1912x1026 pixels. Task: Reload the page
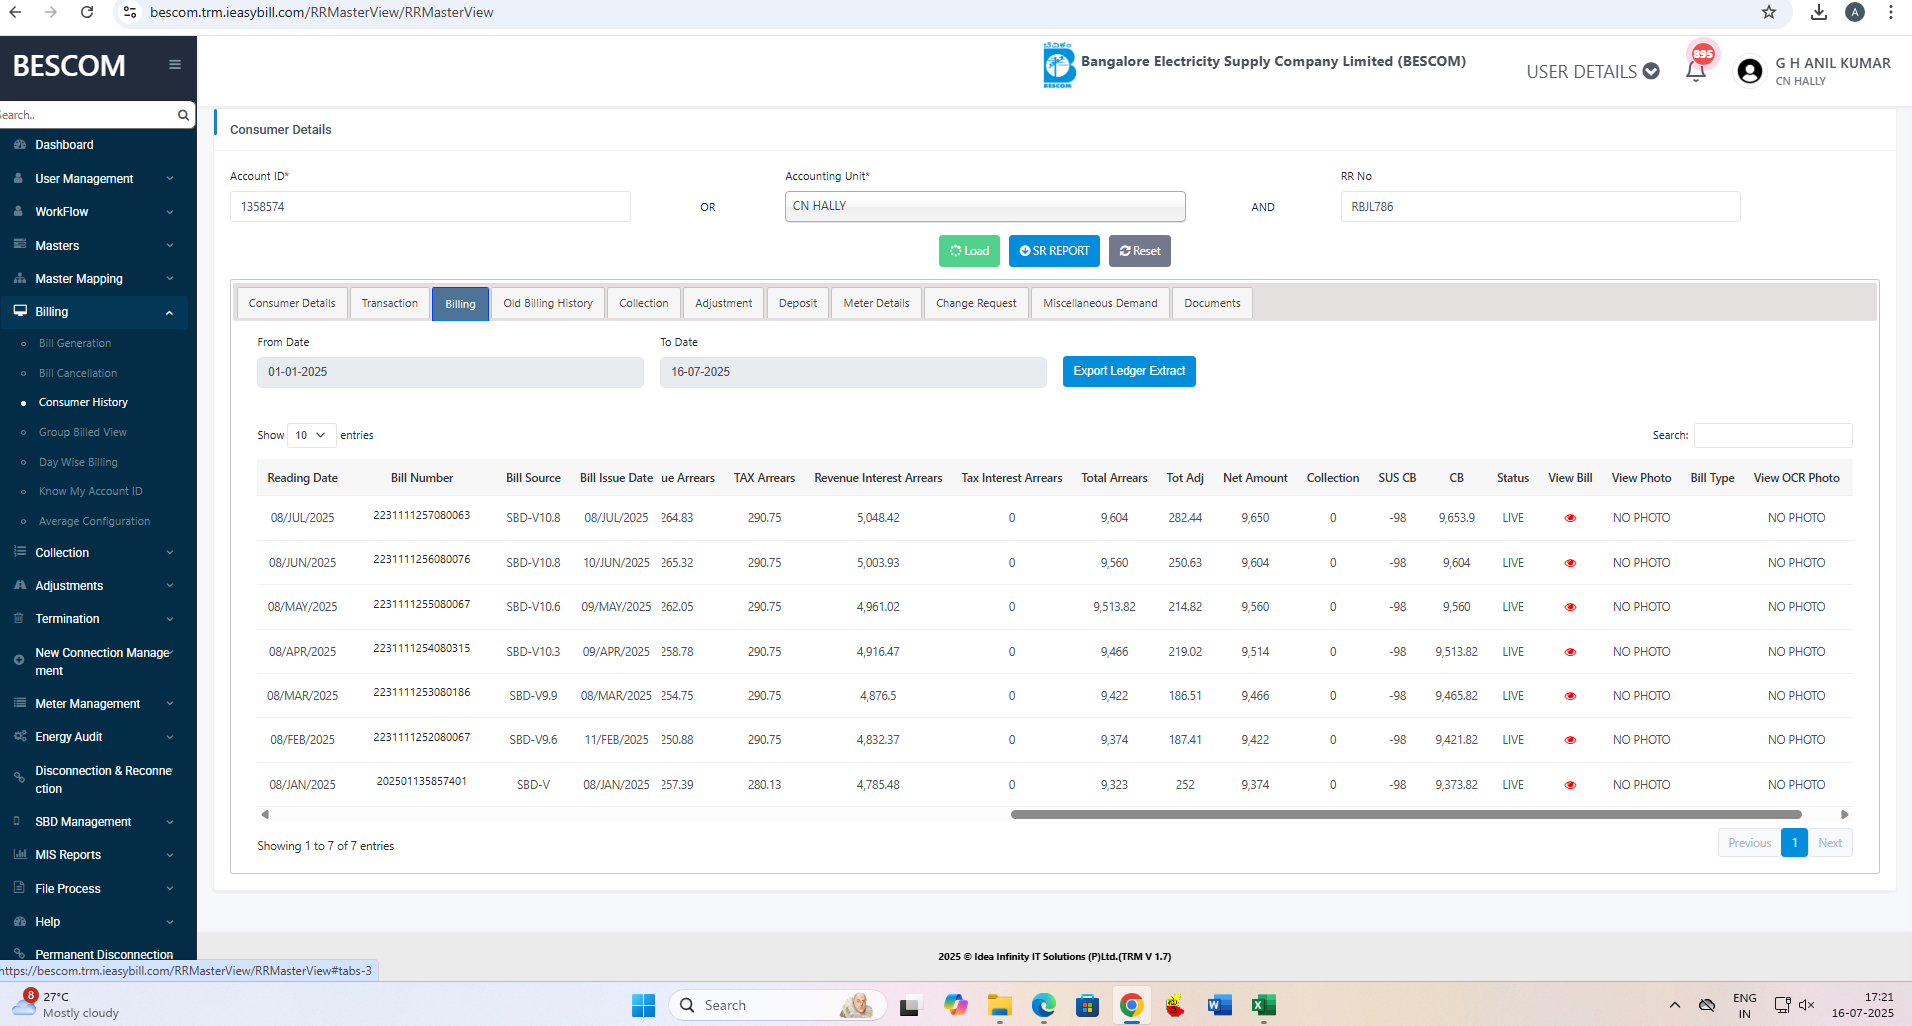87,12
